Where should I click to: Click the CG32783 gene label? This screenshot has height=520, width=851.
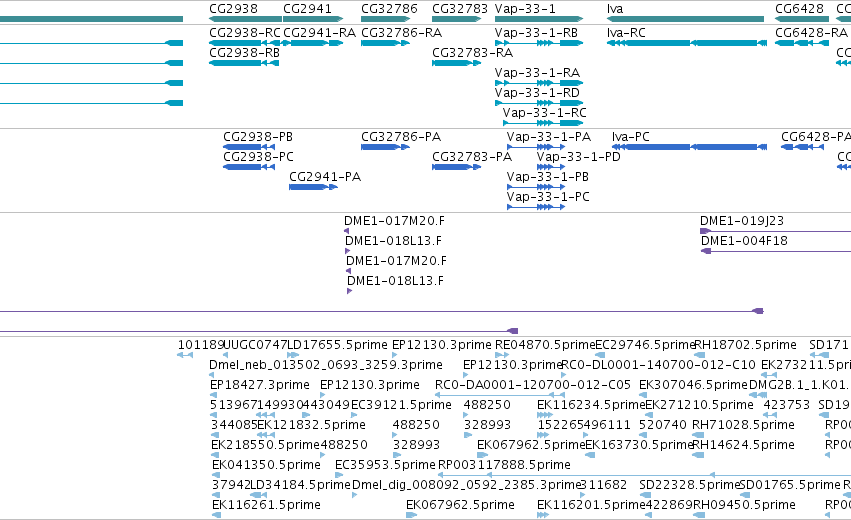[x=460, y=9]
